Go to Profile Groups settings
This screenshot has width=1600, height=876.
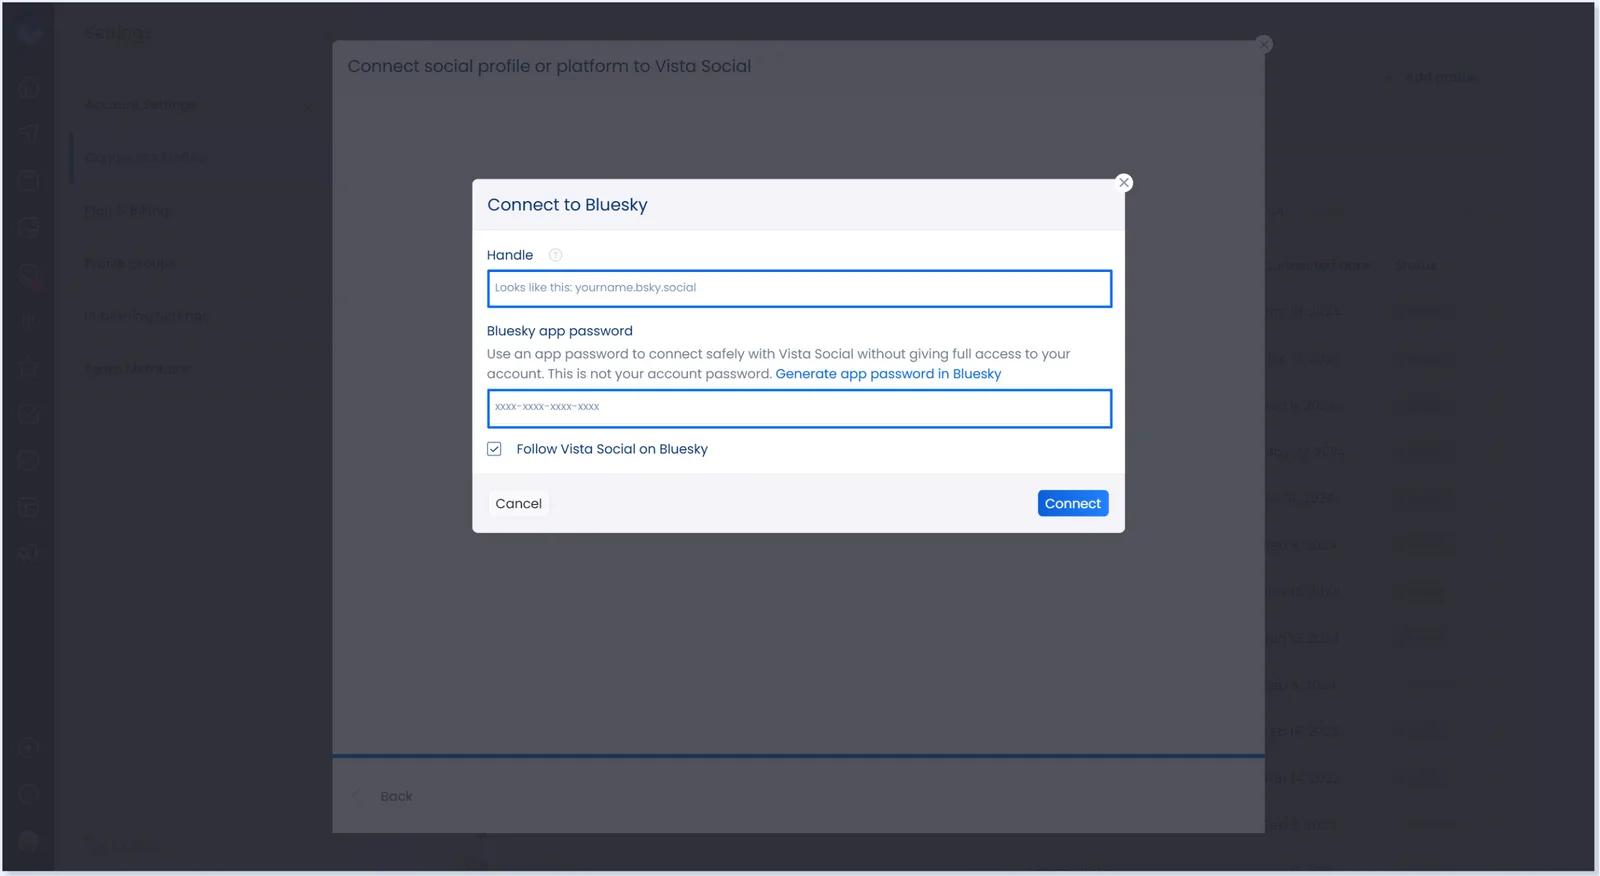pyautogui.click(x=130, y=264)
